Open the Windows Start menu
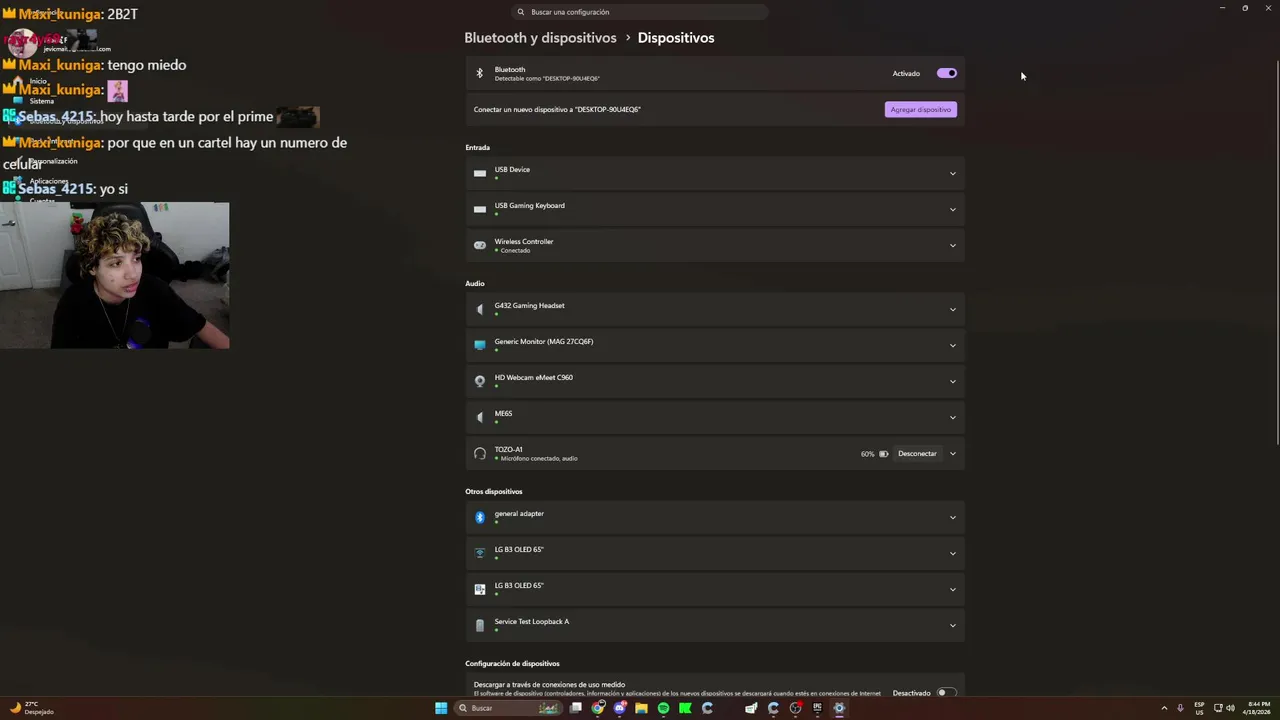The width and height of the screenshot is (1280, 720). pos(441,708)
